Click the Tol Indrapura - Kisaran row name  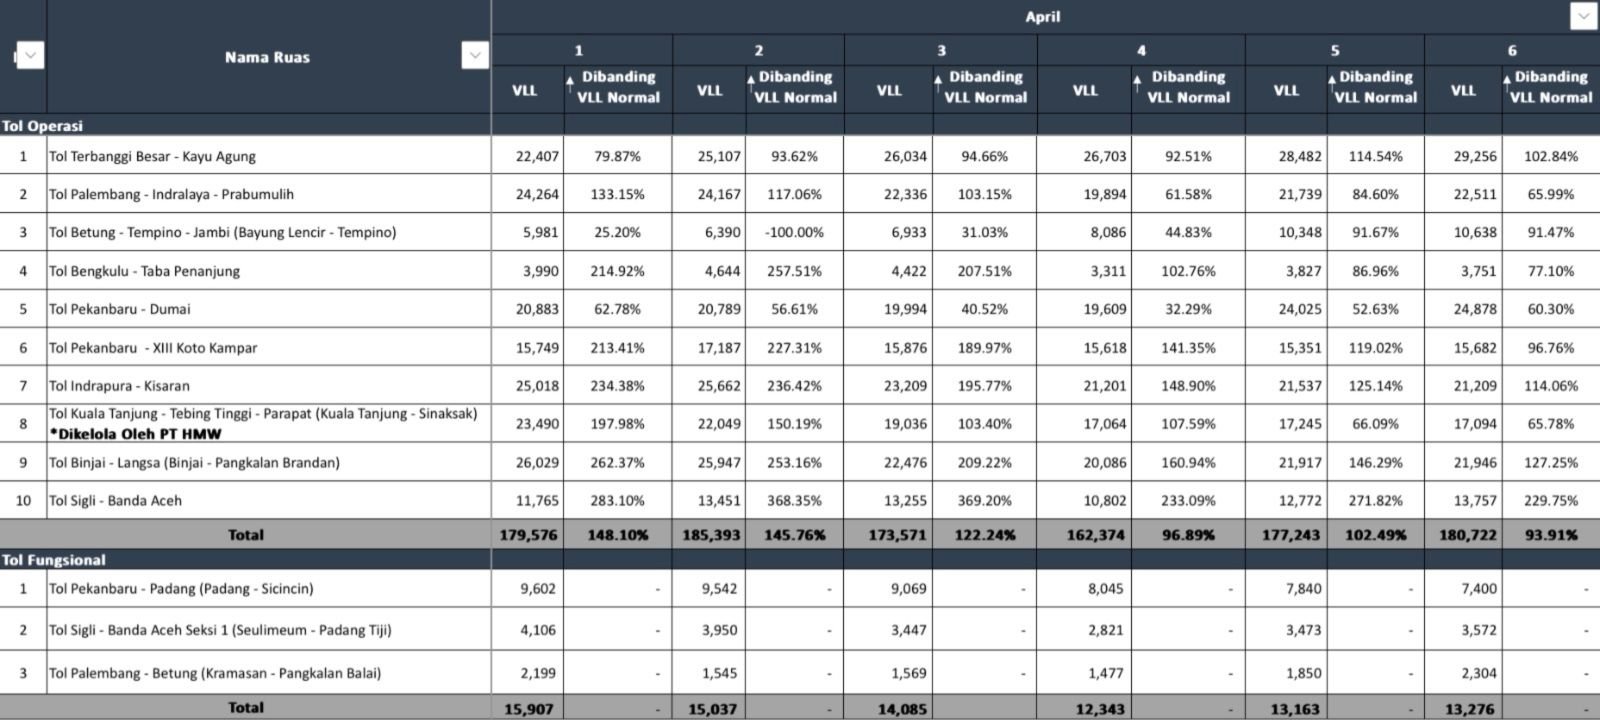tap(120, 386)
